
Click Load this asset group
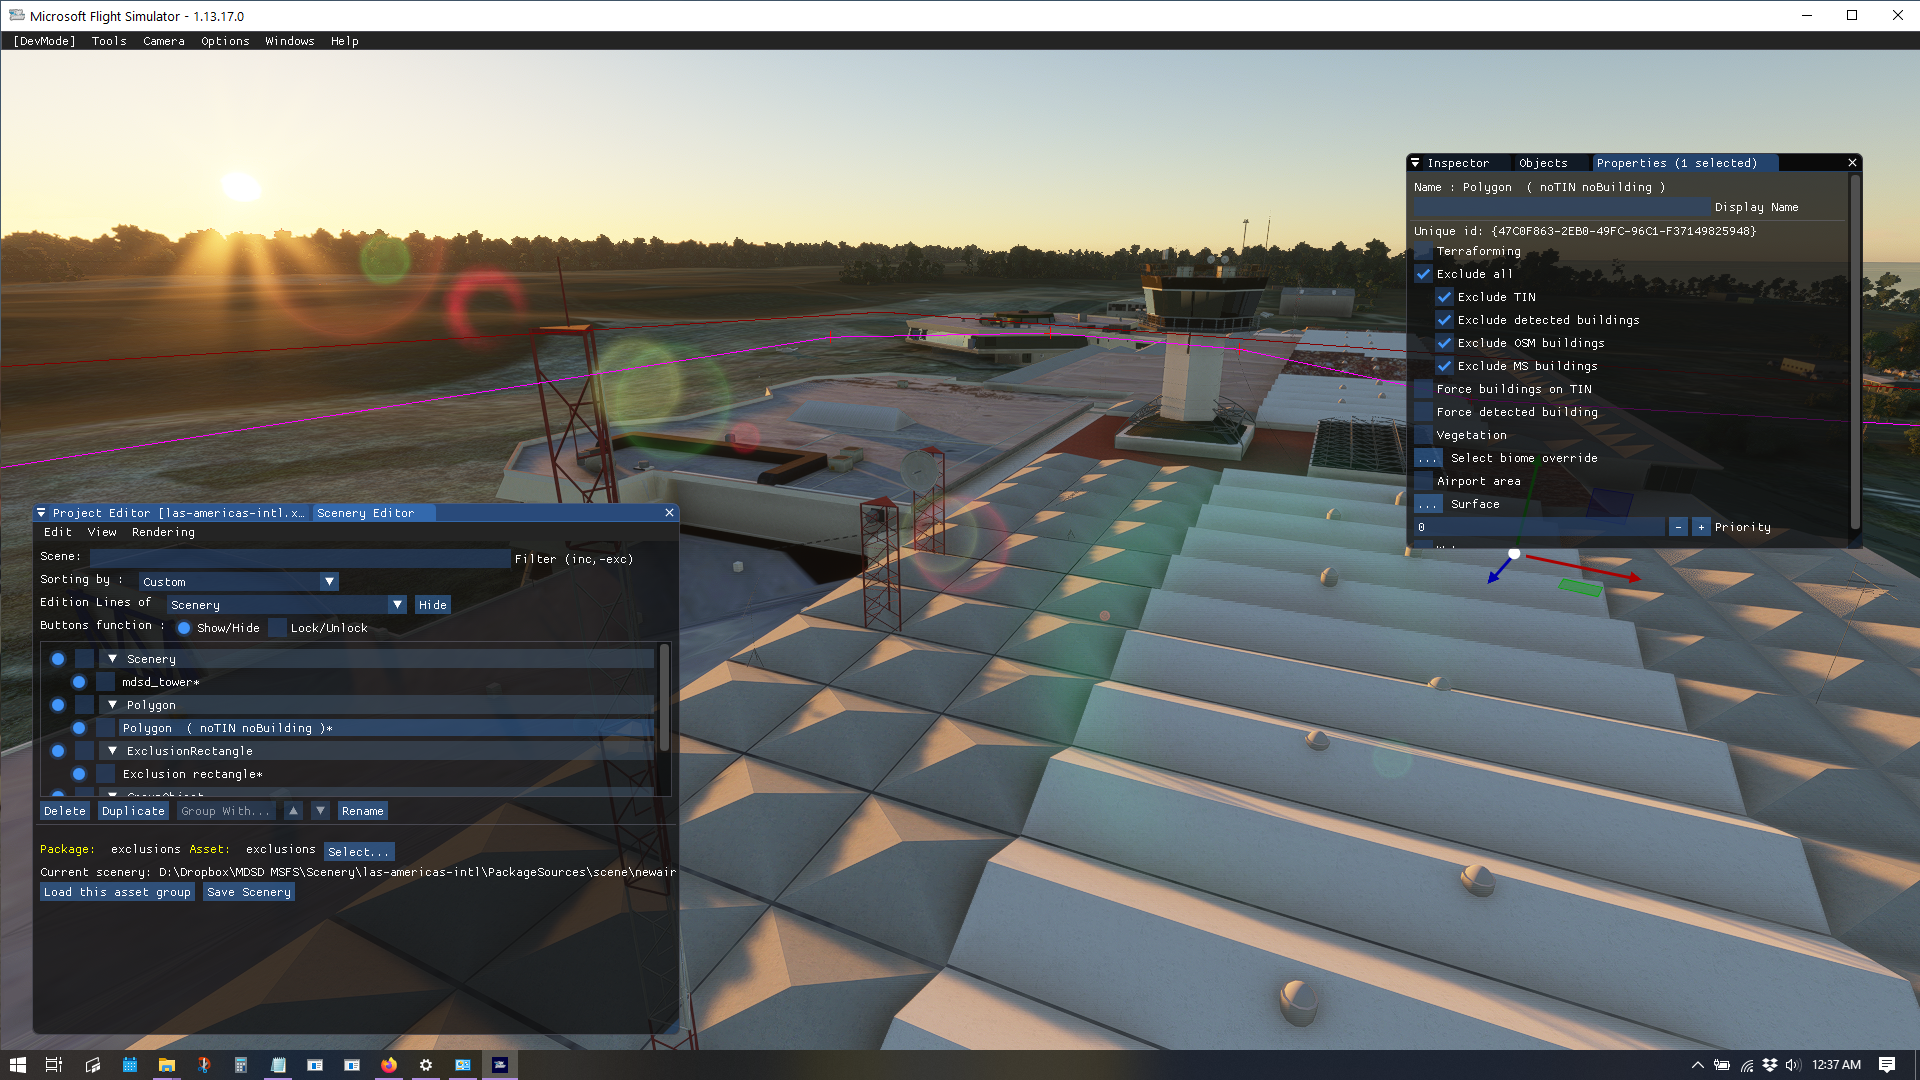(117, 892)
